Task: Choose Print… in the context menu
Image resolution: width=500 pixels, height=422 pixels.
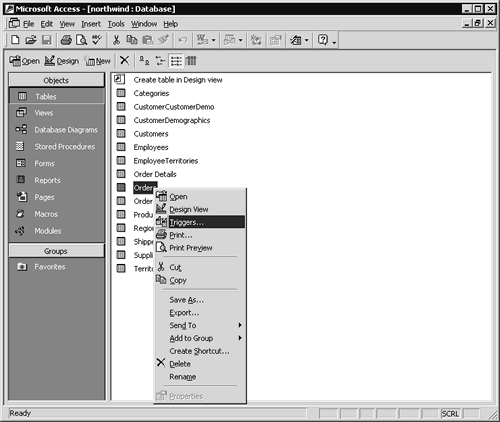Action: click(200, 235)
